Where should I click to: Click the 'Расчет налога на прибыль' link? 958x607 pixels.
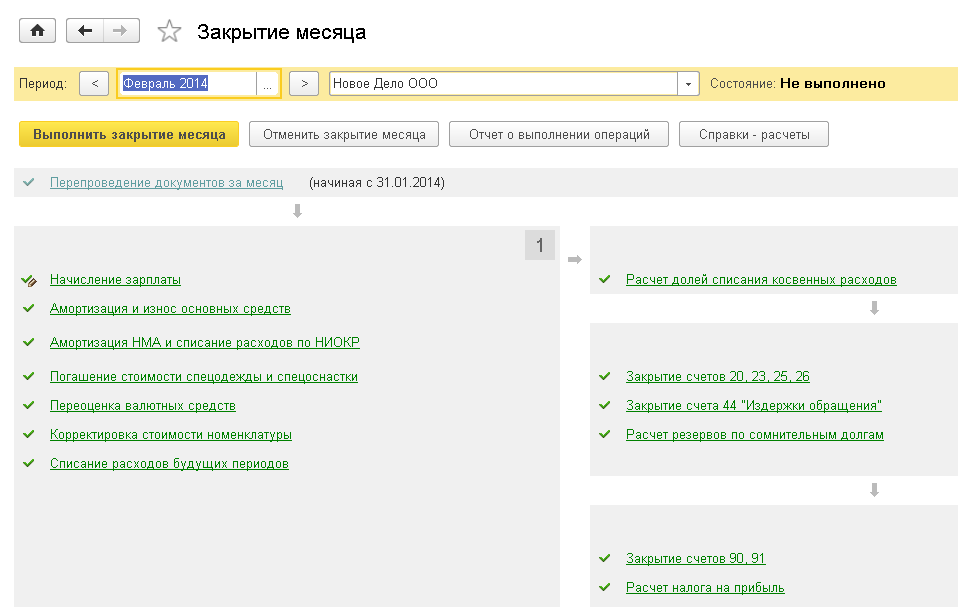pyautogui.click(x=705, y=587)
